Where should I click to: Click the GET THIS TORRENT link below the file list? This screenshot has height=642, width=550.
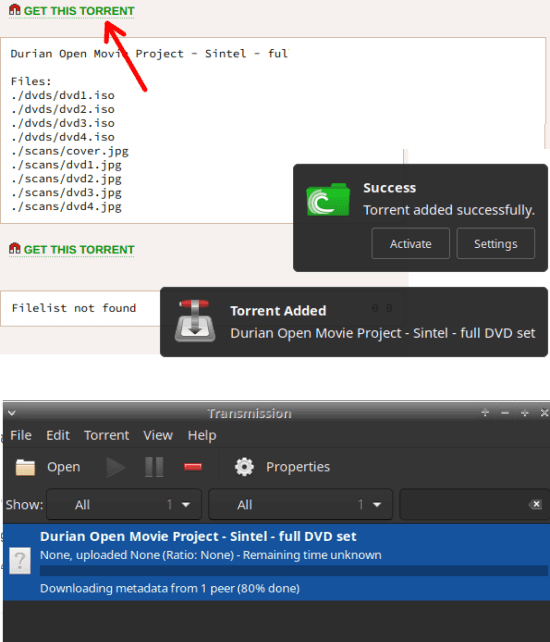(79, 249)
